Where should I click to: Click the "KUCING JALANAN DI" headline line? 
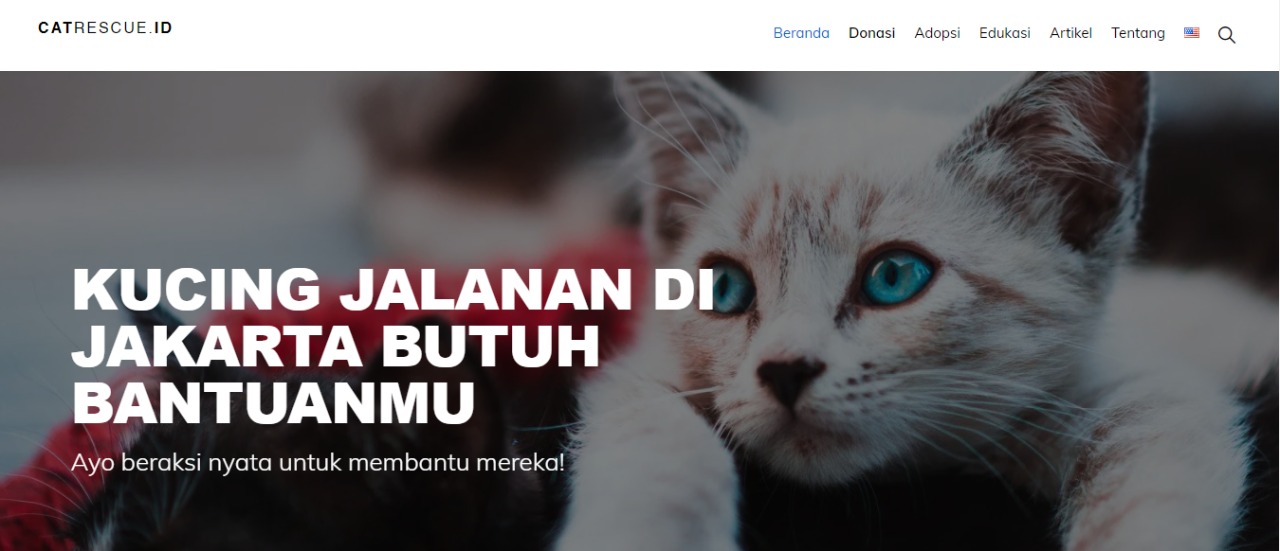point(393,291)
